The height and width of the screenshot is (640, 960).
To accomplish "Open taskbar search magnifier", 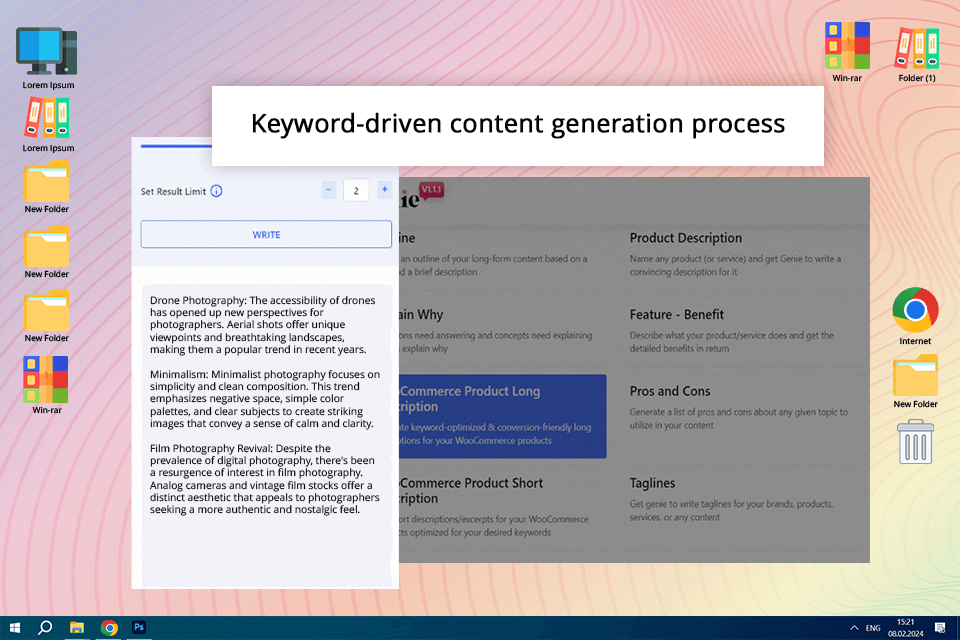I will (45, 628).
